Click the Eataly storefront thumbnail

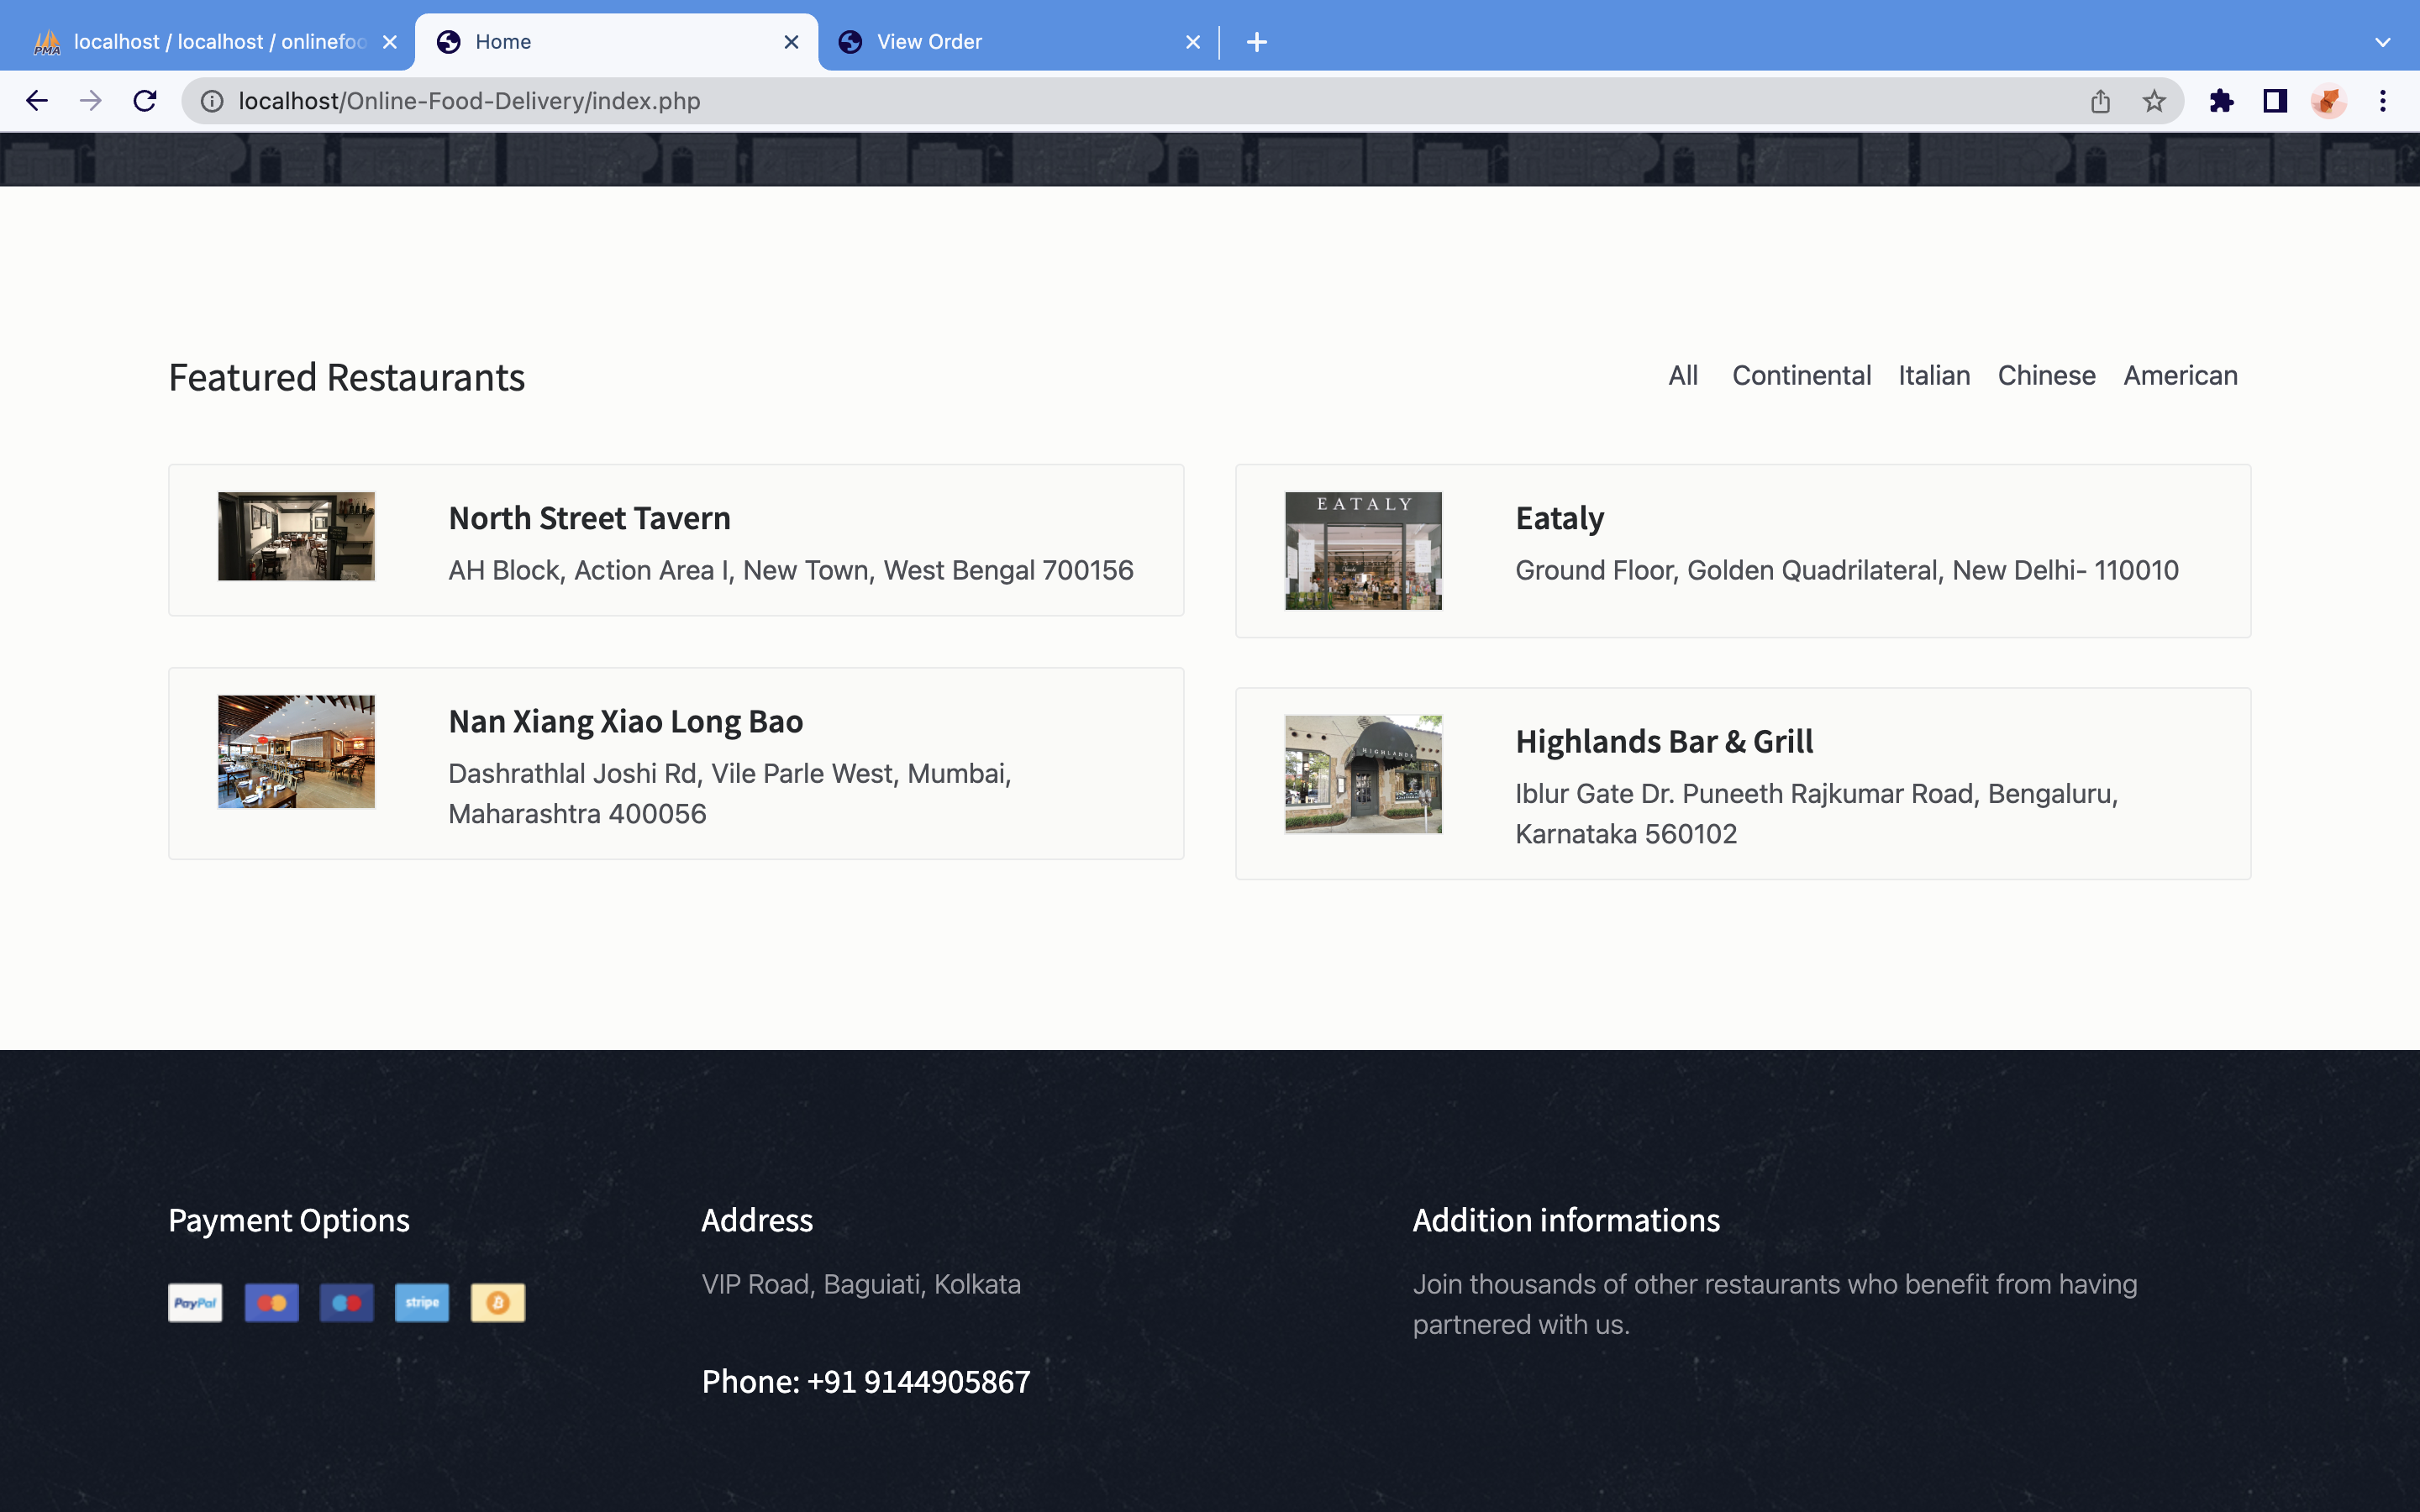(1363, 551)
